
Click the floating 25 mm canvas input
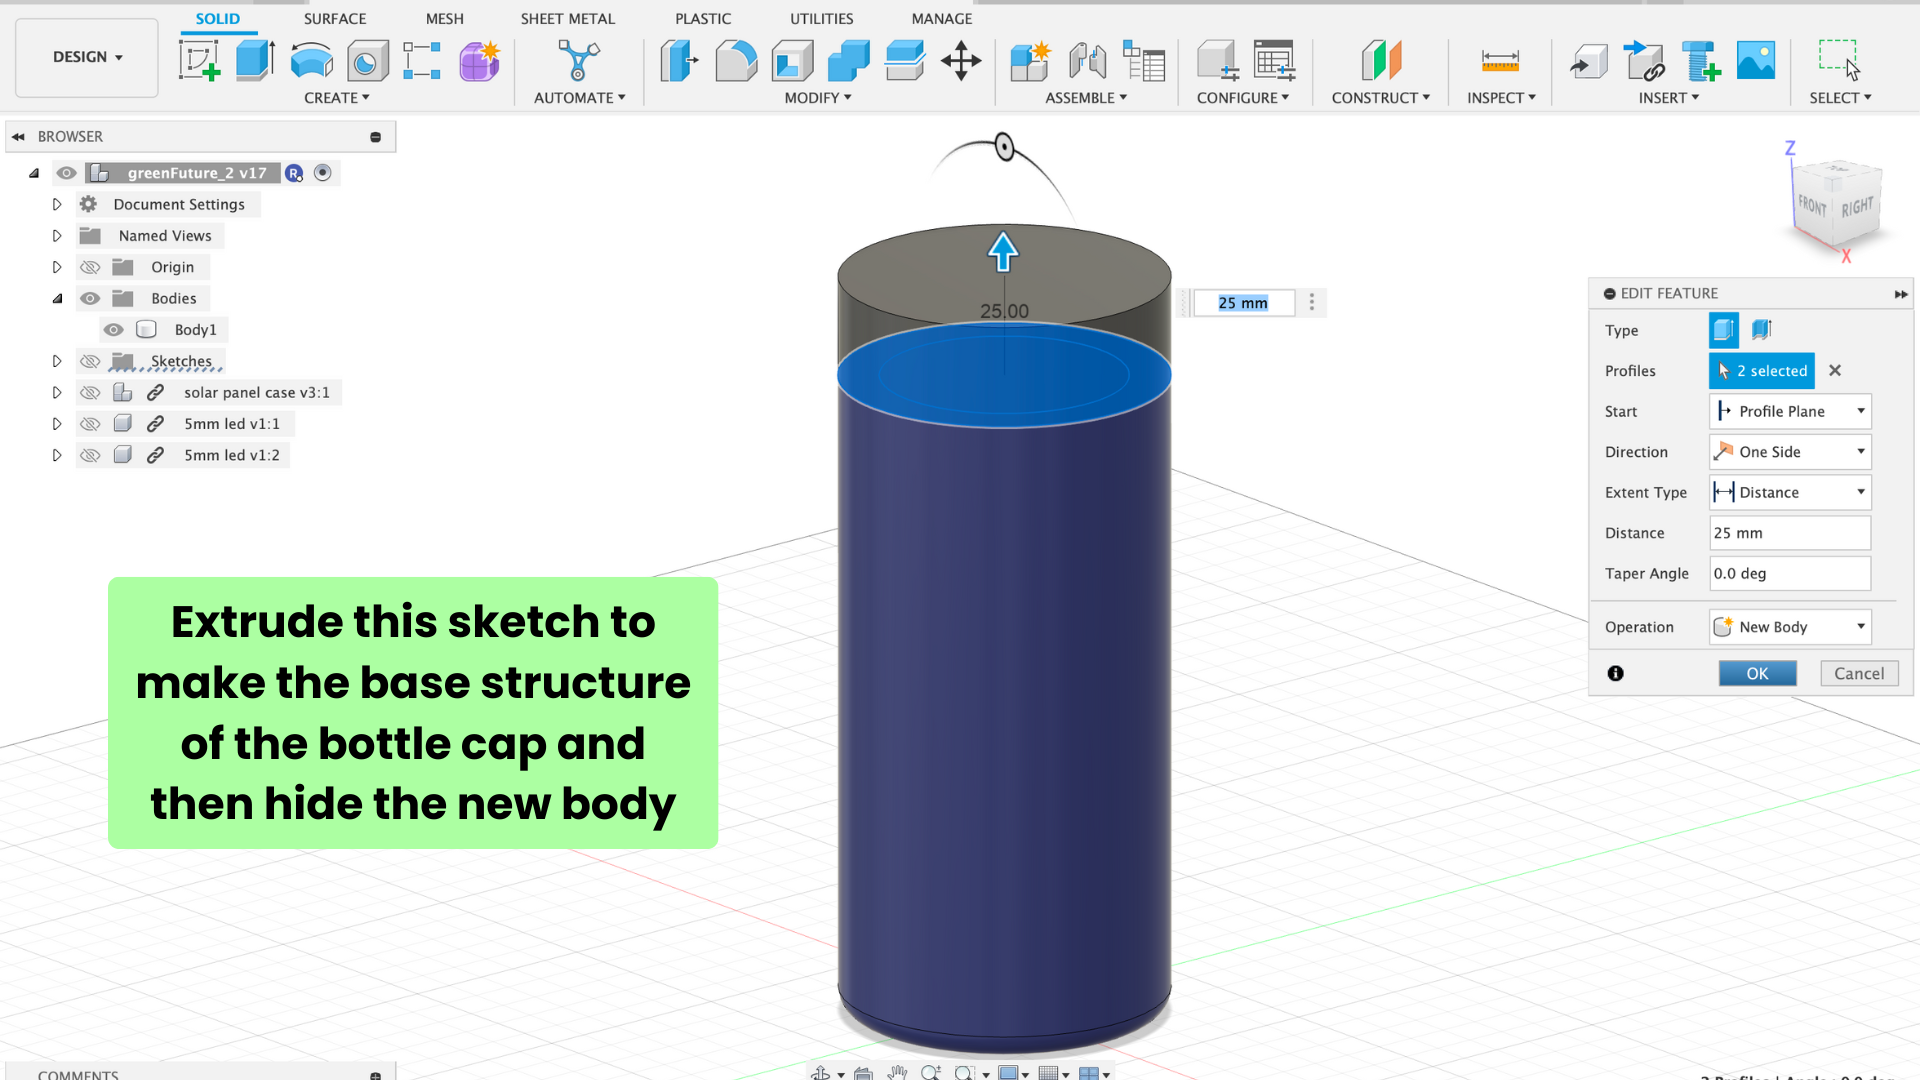(x=1243, y=303)
